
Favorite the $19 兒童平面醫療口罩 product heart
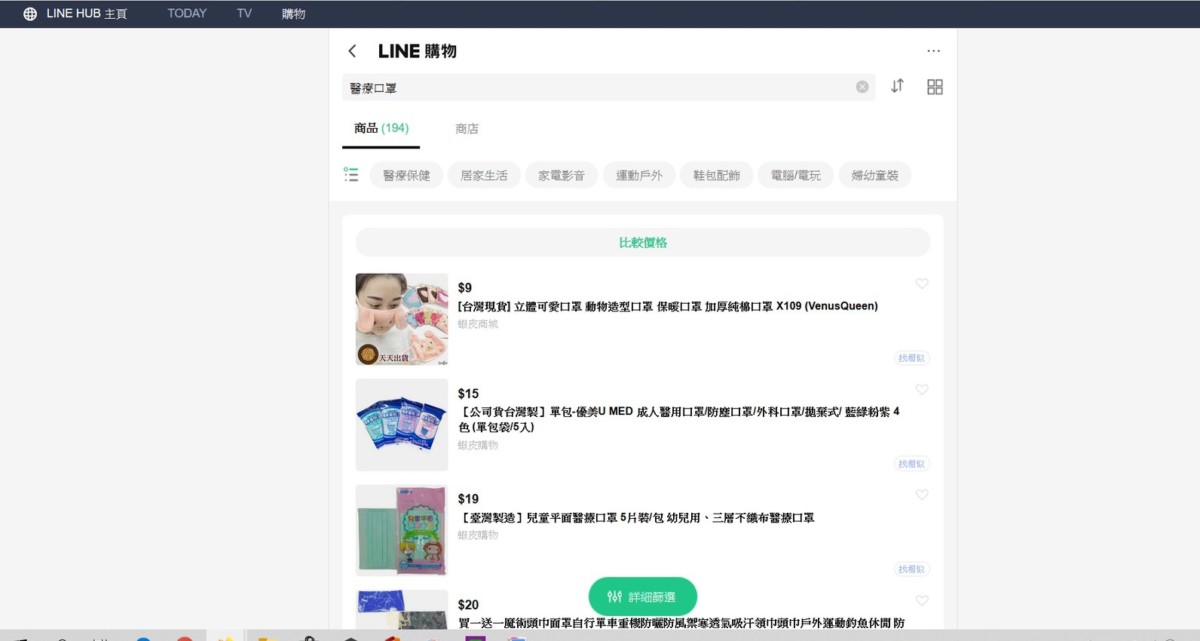point(922,495)
